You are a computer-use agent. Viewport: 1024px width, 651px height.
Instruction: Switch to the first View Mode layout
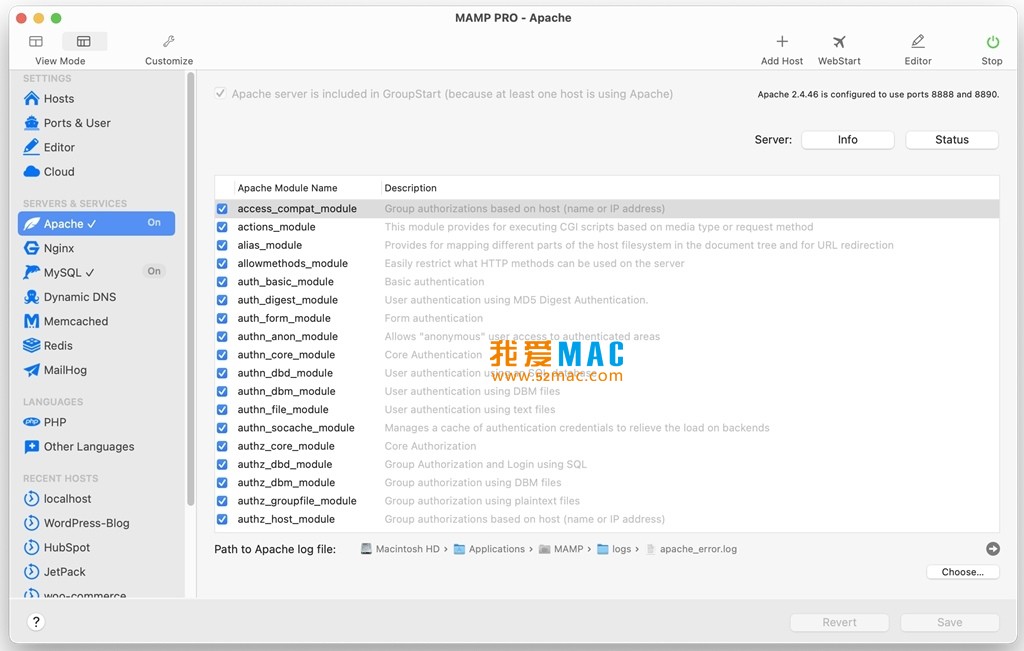click(x=36, y=41)
